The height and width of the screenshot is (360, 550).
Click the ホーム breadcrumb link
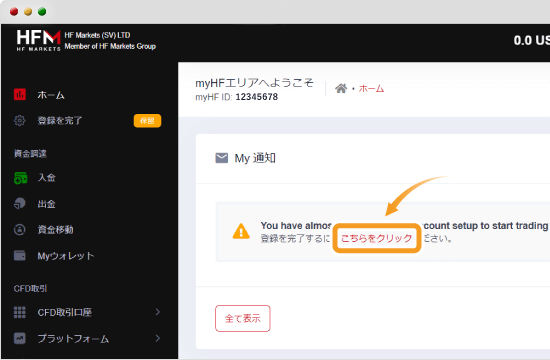coord(371,88)
